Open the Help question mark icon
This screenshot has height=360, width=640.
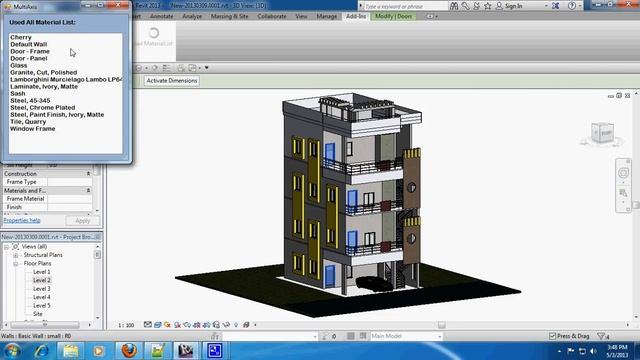572,6
